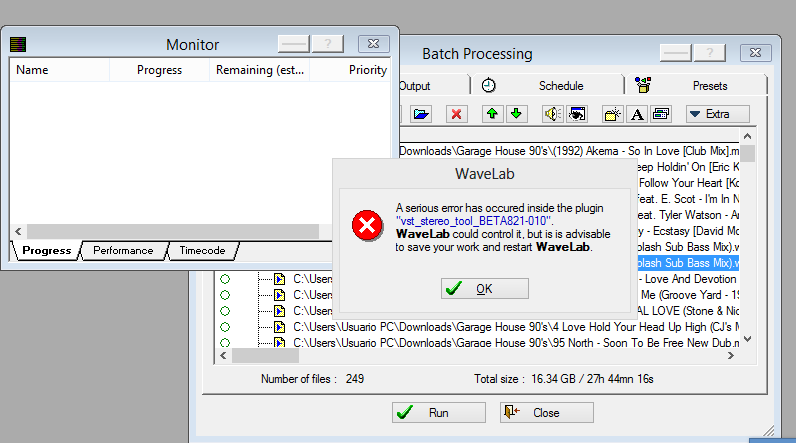Click file icon of 95 North Soon To Be Free row
796x443 pixels.
tap(279, 343)
